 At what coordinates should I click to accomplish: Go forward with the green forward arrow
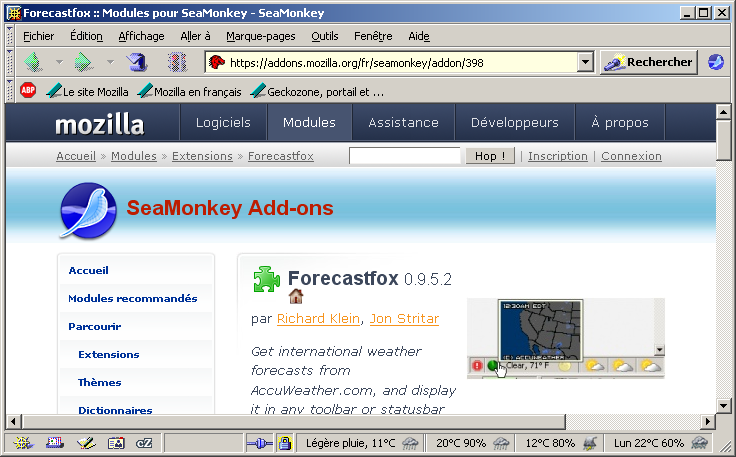pos(84,62)
